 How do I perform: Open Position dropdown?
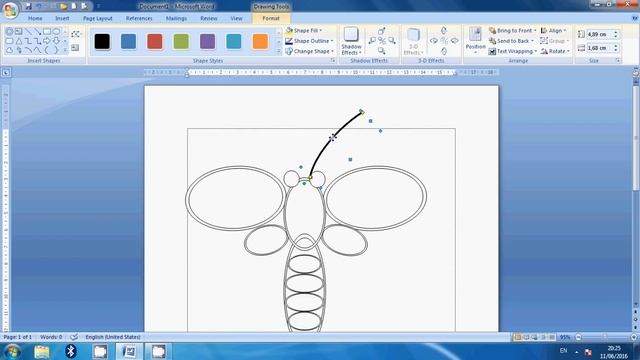point(475,41)
